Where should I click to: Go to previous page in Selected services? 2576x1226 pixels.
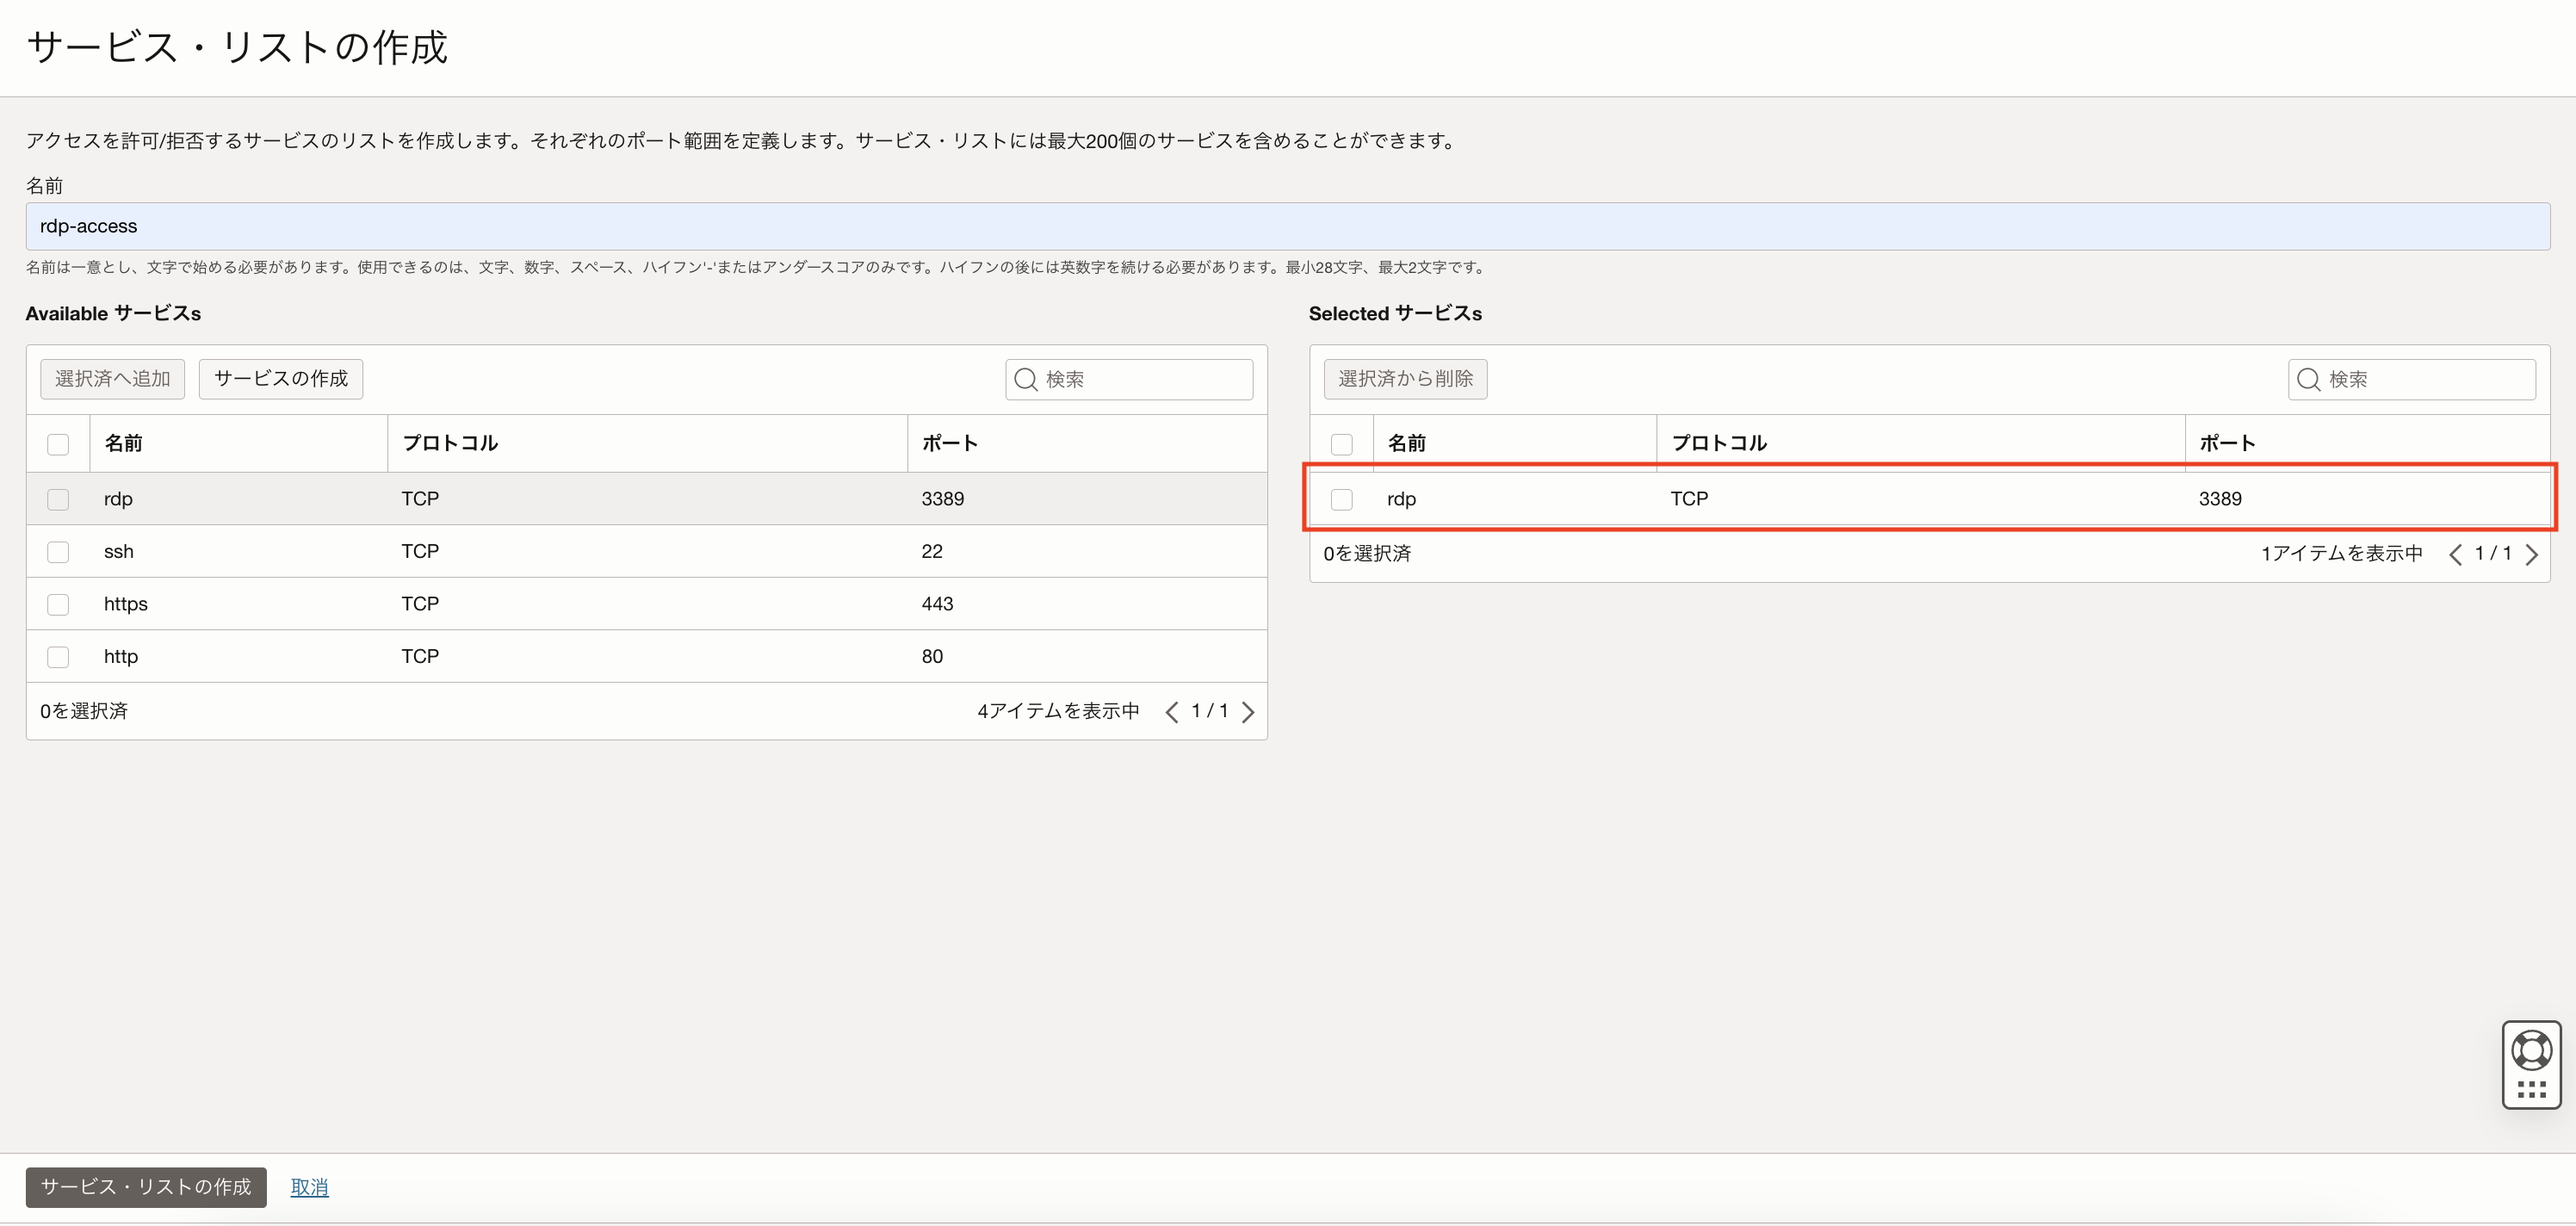click(2455, 555)
